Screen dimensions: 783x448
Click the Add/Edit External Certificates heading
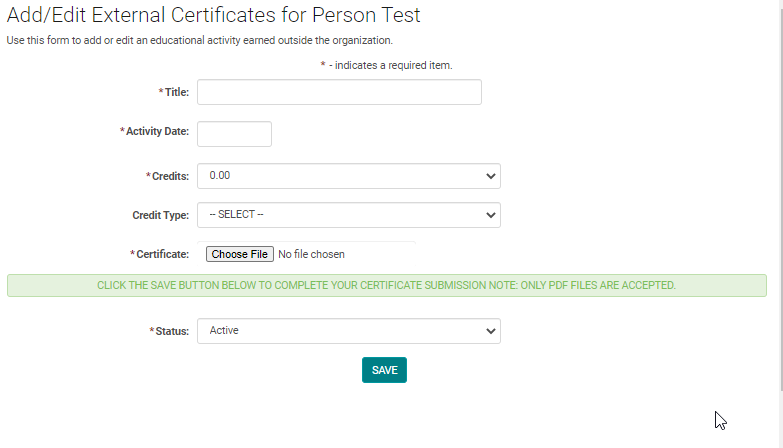point(214,15)
